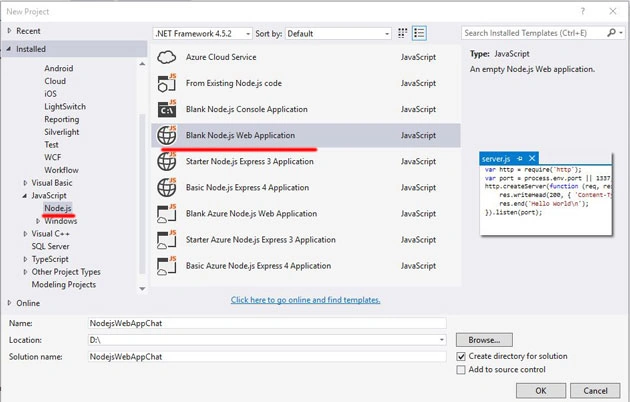
Task: Expand the Visual C++ node
Action: click(25, 234)
